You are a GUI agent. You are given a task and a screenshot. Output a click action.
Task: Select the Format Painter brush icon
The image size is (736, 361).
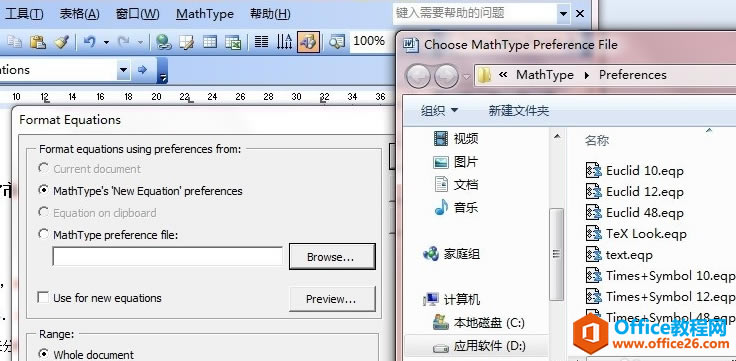pos(61,42)
